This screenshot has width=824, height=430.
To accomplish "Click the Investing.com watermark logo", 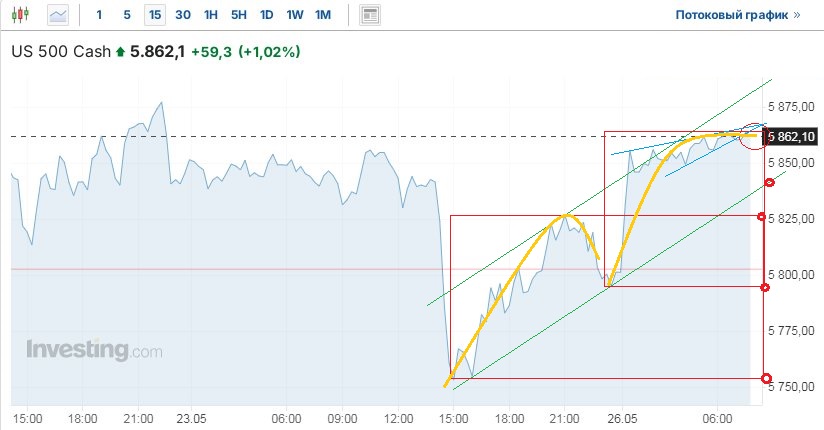I will (x=94, y=350).
